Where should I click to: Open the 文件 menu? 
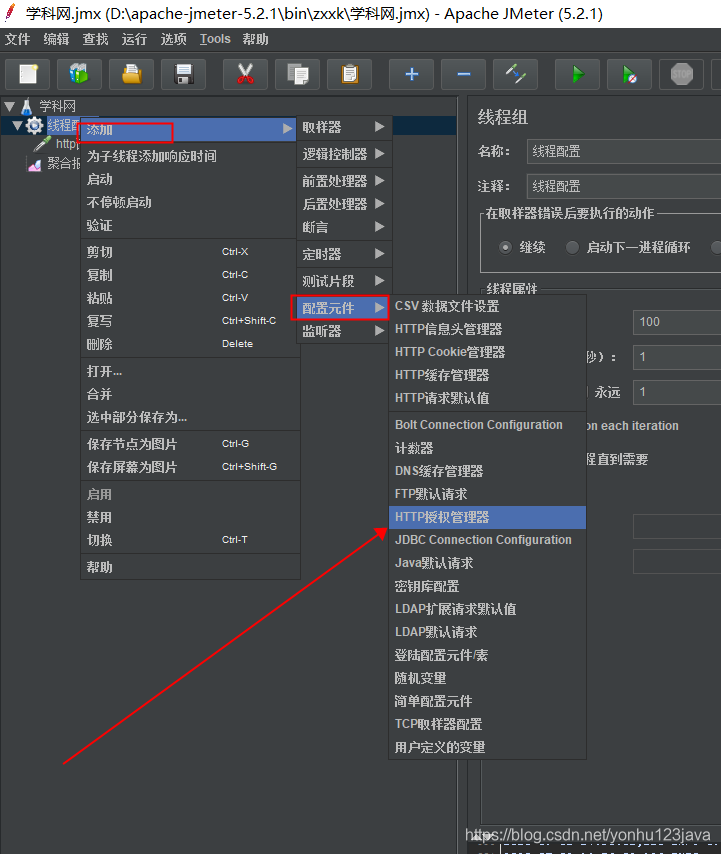coord(17,39)
